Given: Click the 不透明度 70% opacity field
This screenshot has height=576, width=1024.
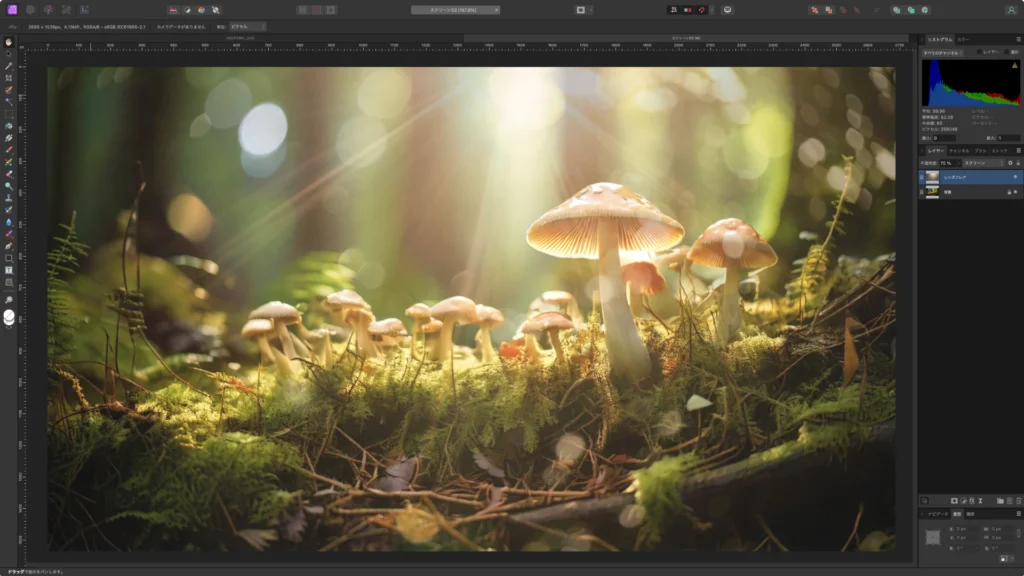Looking at the screenshot, I should tap(946, 162).
